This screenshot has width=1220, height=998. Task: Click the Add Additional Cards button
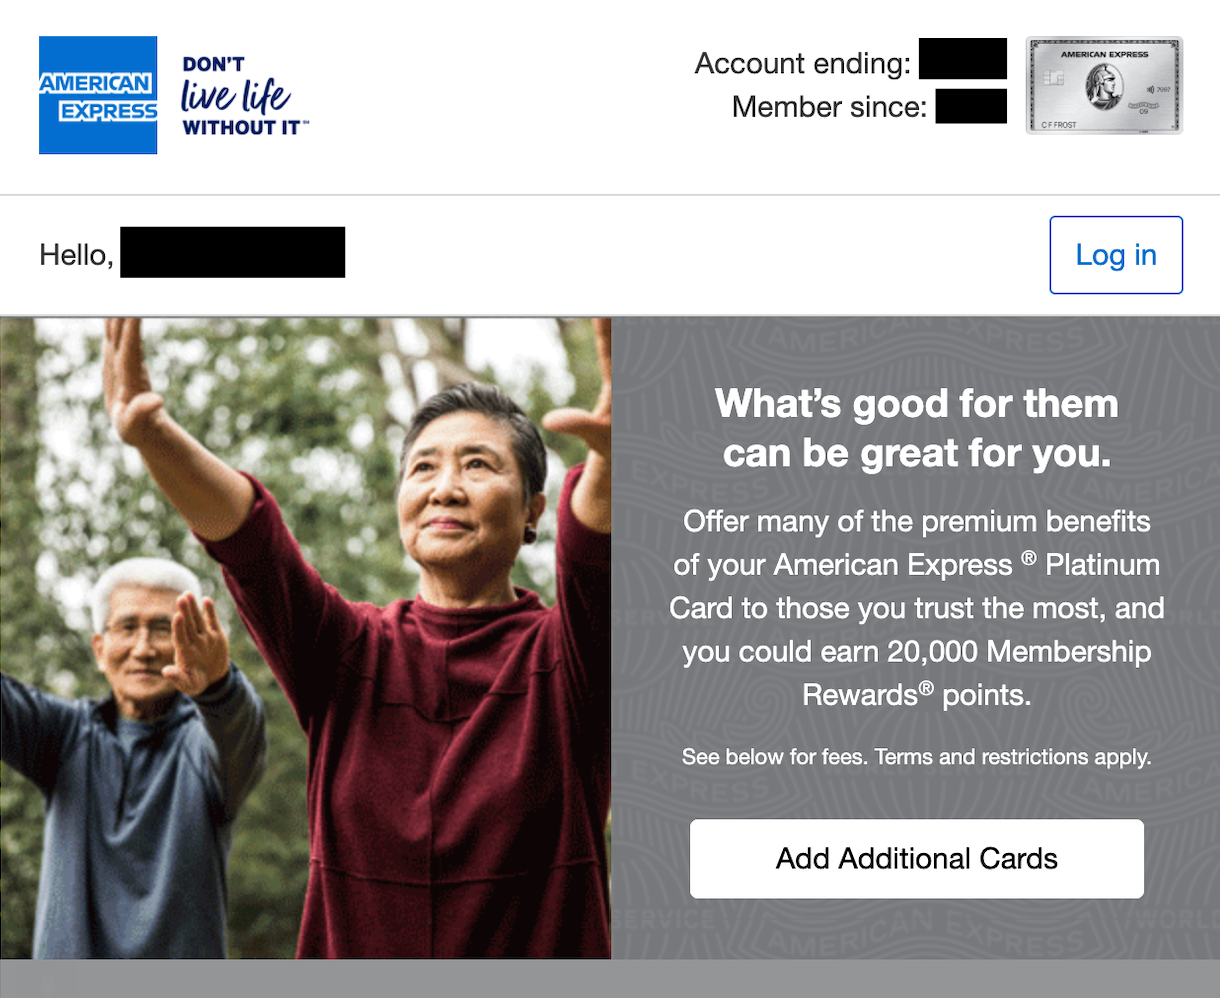tap(917, 859)
